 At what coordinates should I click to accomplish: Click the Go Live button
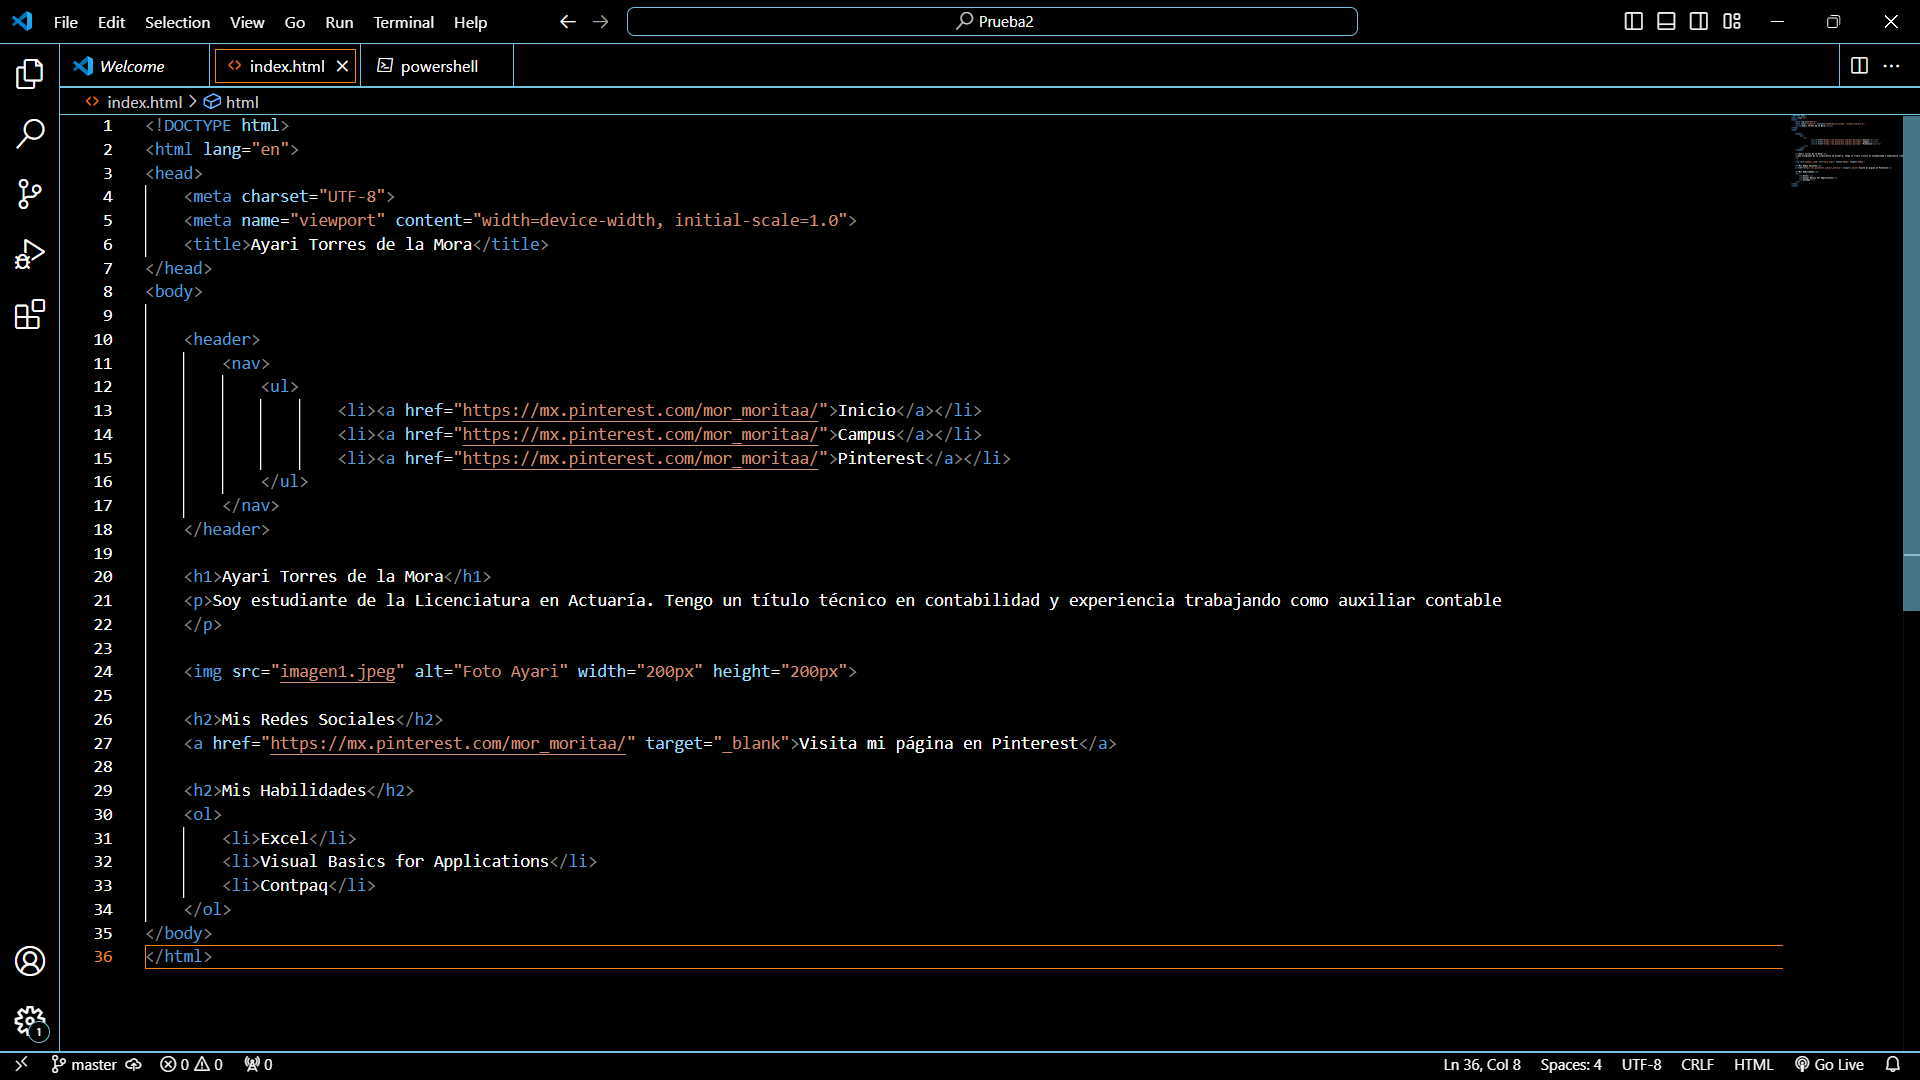1830,1064
